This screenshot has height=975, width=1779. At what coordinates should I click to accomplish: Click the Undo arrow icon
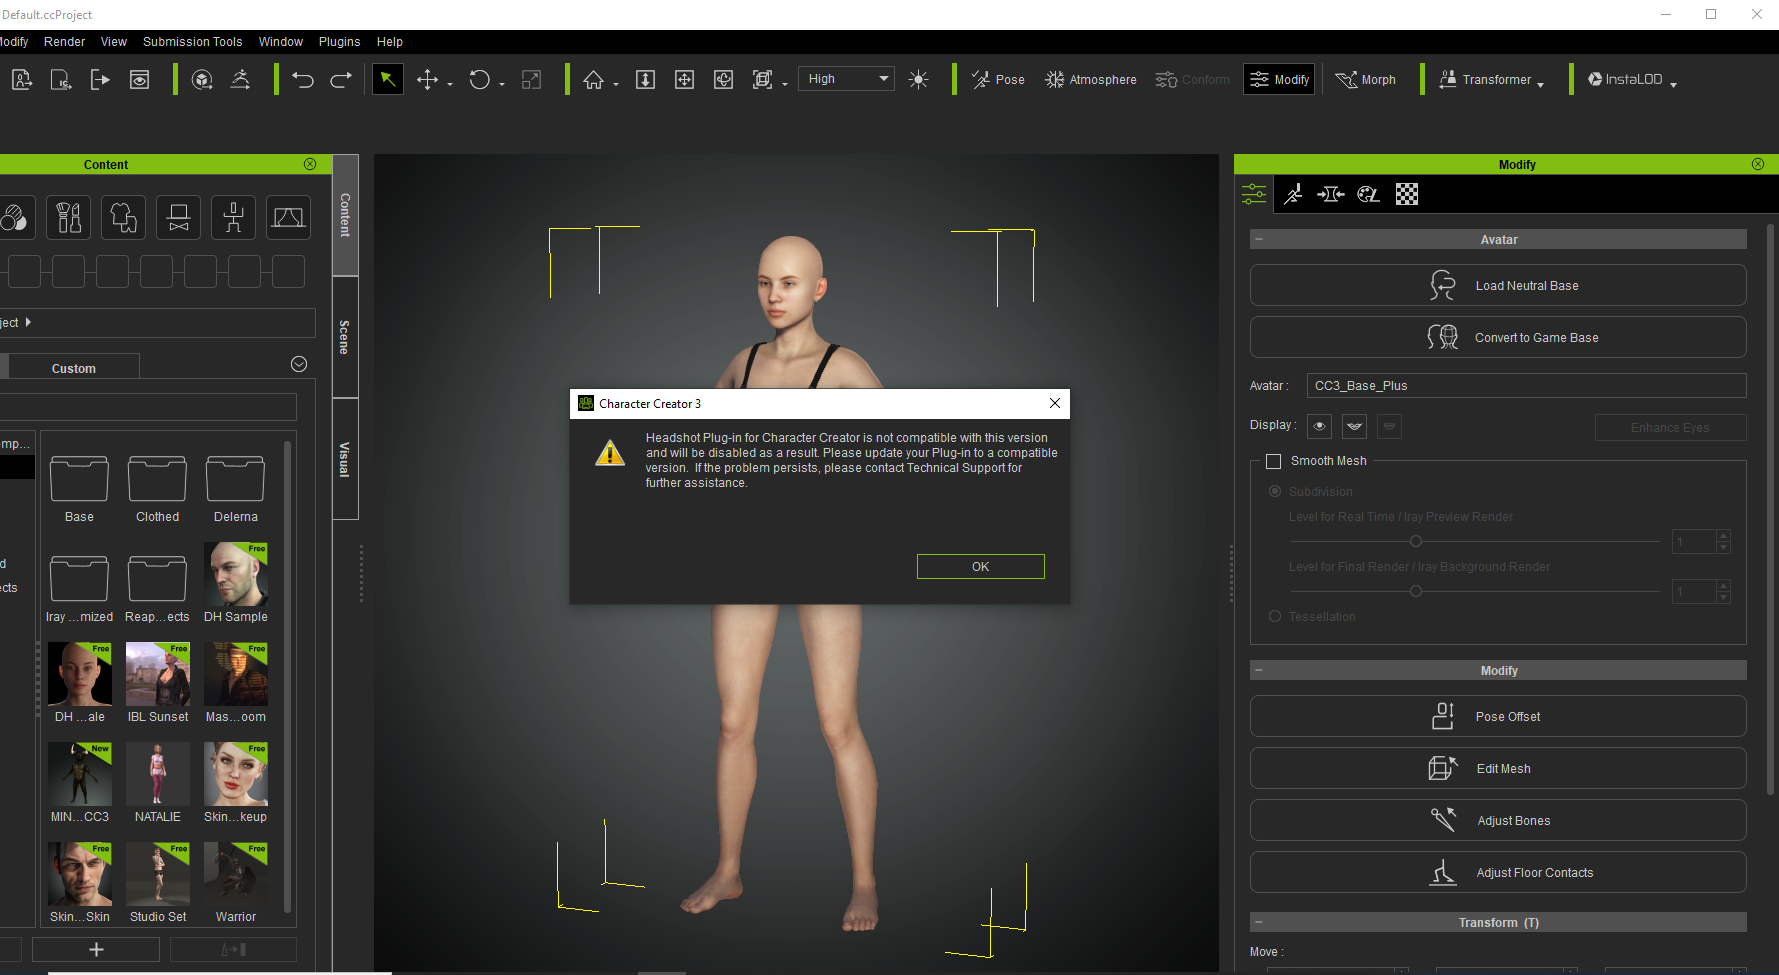pos(303,80)
